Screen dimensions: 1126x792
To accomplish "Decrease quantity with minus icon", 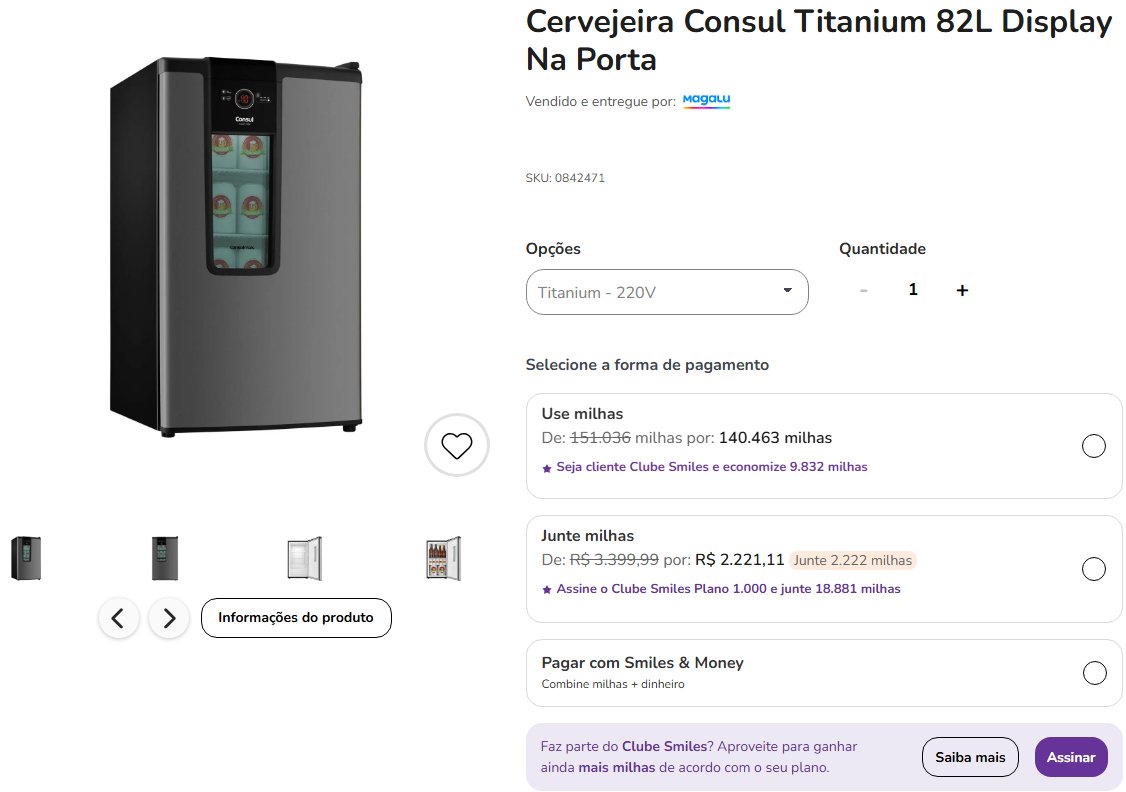I will pyautogui.click(x=864, y=290).
